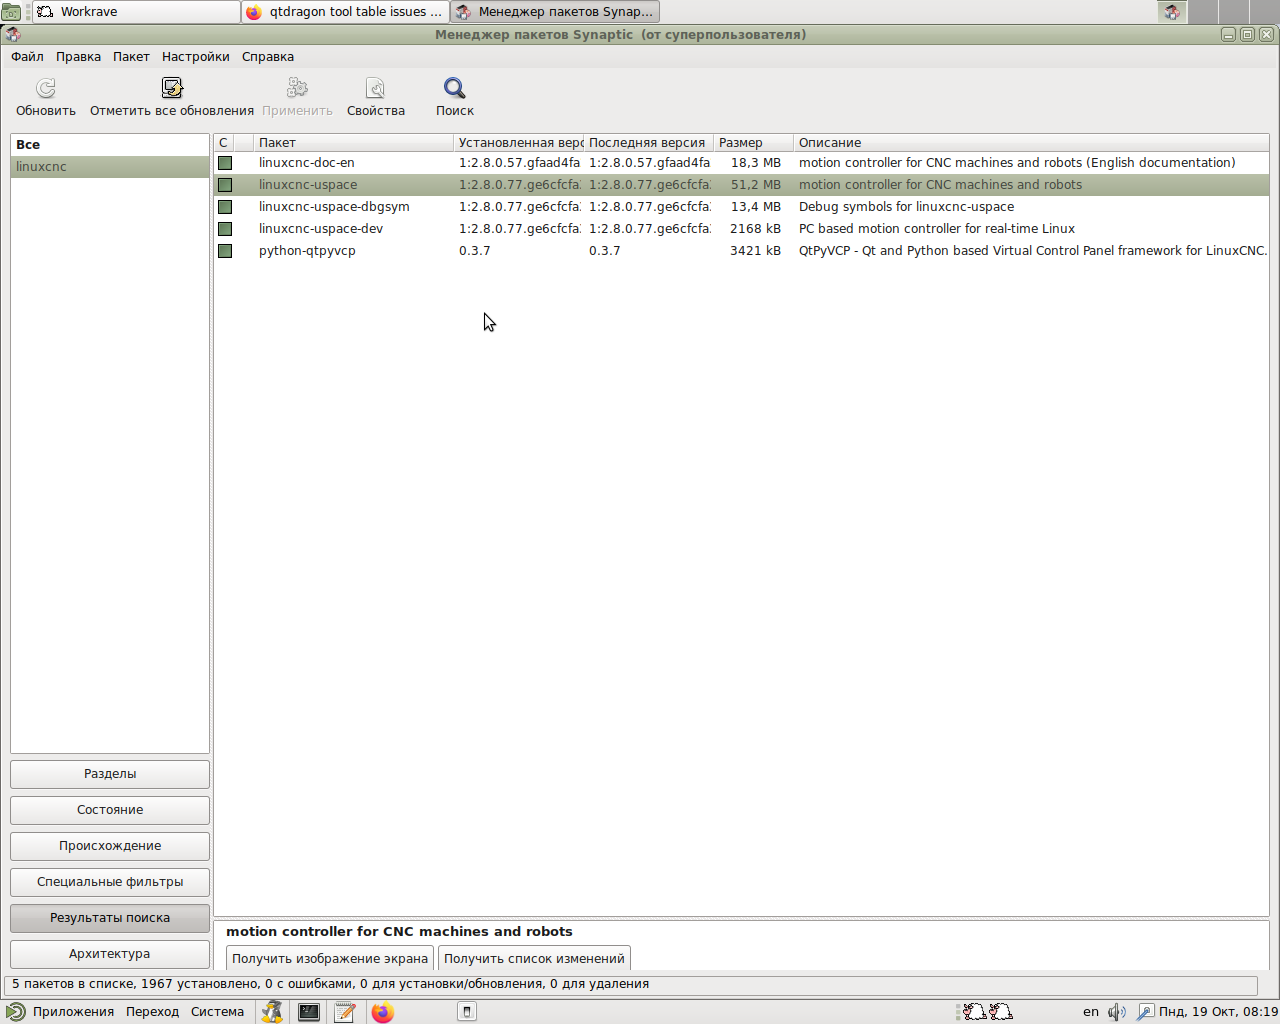
Task: Open the Пакет menu
Action: [x=131, y=57]
